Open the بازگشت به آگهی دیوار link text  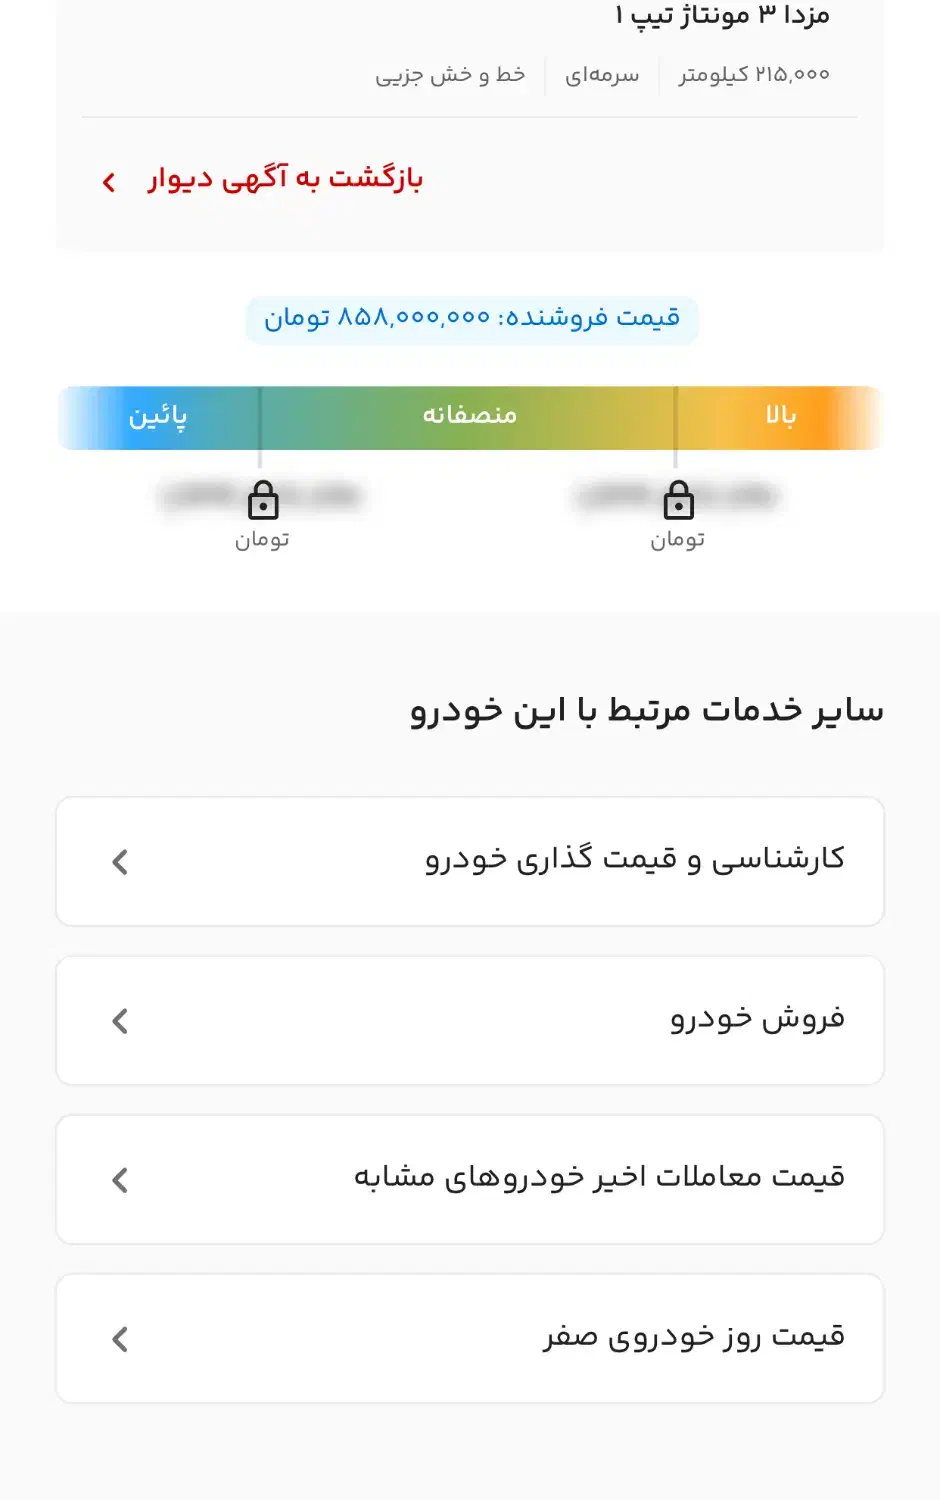tap(286, 179)
